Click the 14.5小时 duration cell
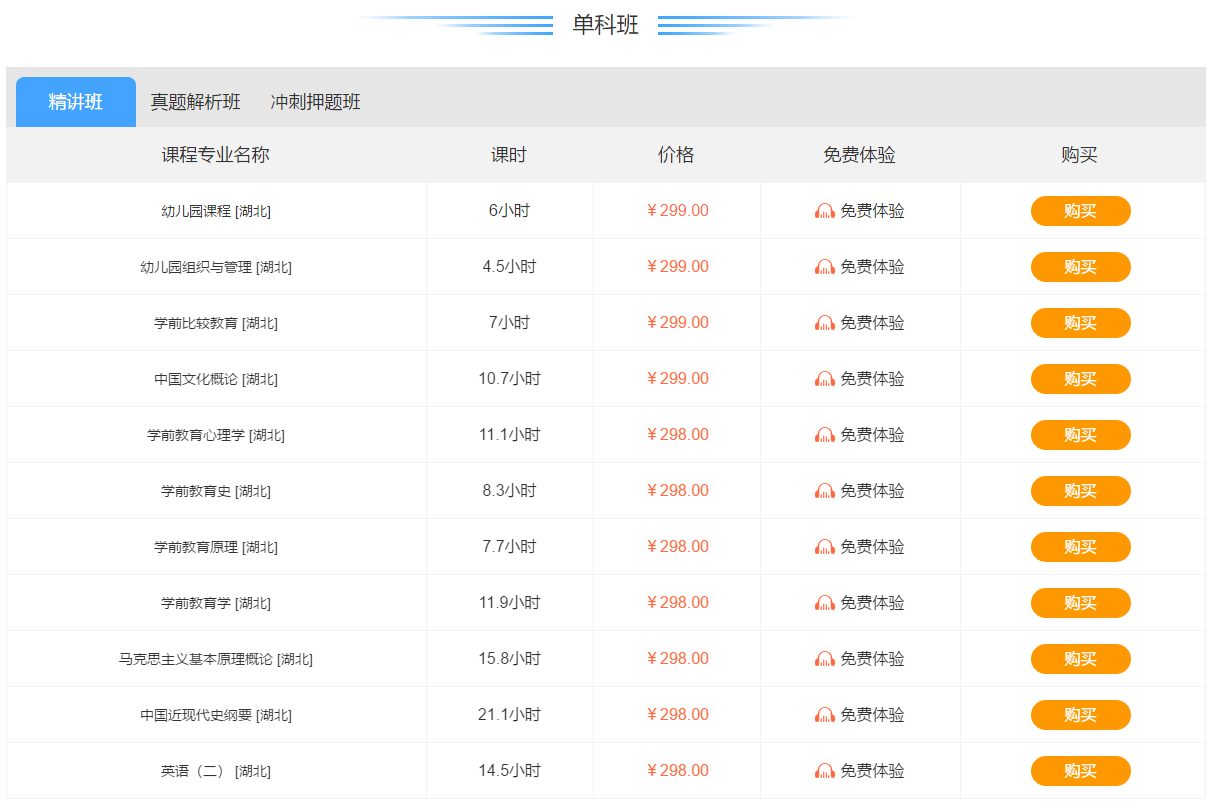This screenshot has width=1212, height=812. pyautogui.click(x=509, y=771)
